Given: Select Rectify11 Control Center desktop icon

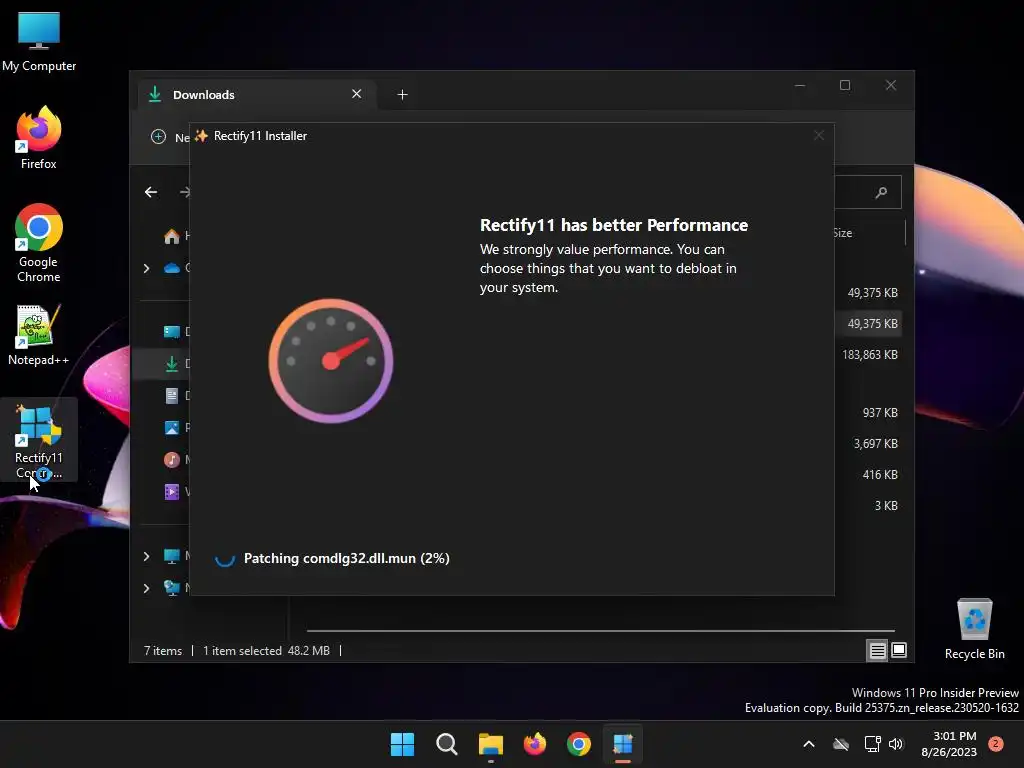Looking at the screenshot, I should [39, 440].
